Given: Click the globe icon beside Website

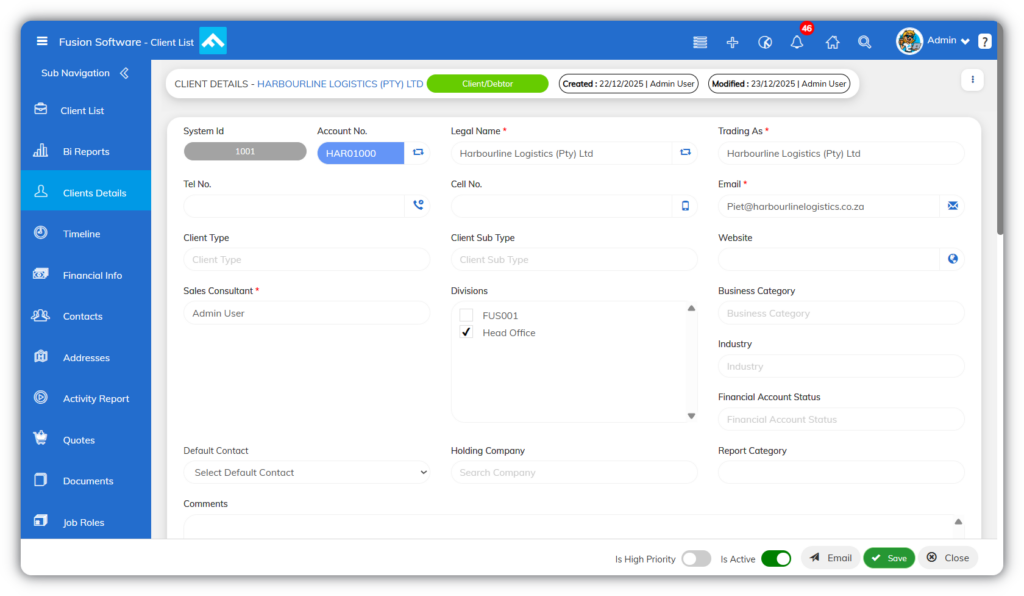Looking at the screenshot, I should [953, 259].
